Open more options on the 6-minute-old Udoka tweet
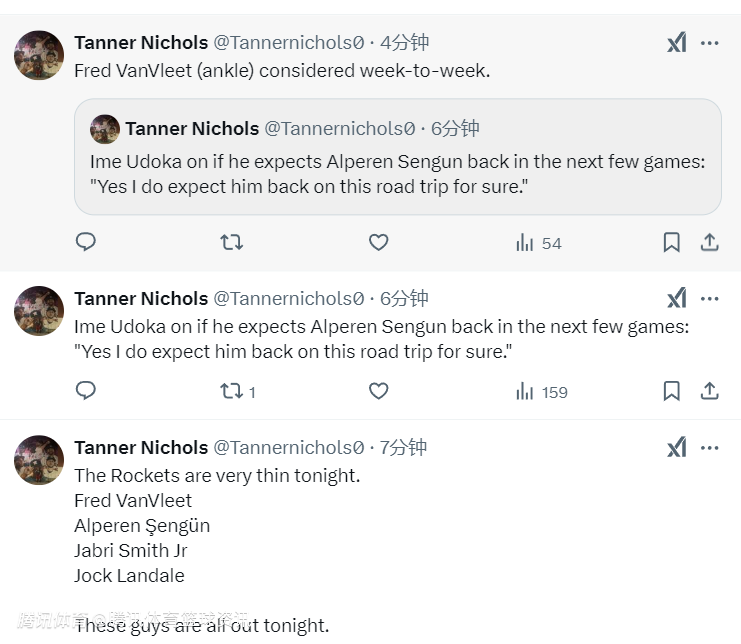This screenshot has width=741, height=644. [710, 298]
